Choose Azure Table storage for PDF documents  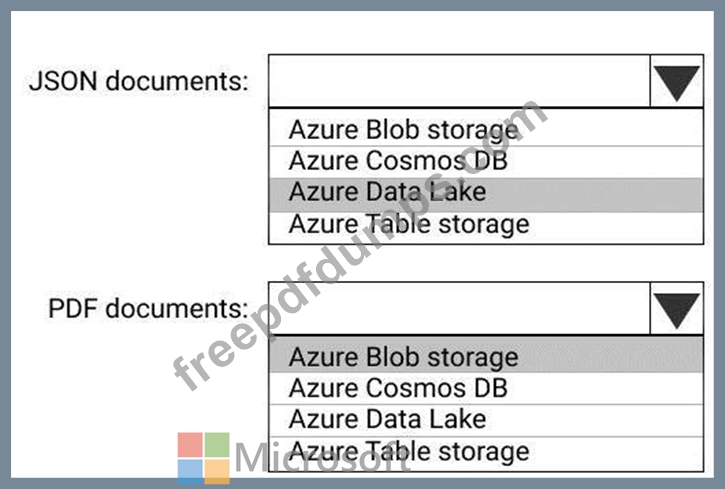click(x=486, y=453)
